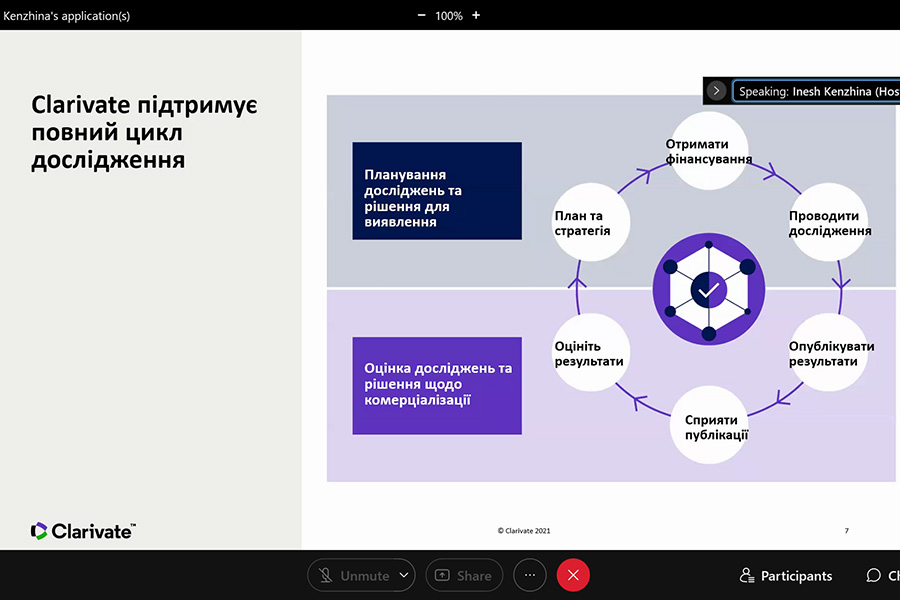Expand the active speaker panel chevron

(716, 91)
